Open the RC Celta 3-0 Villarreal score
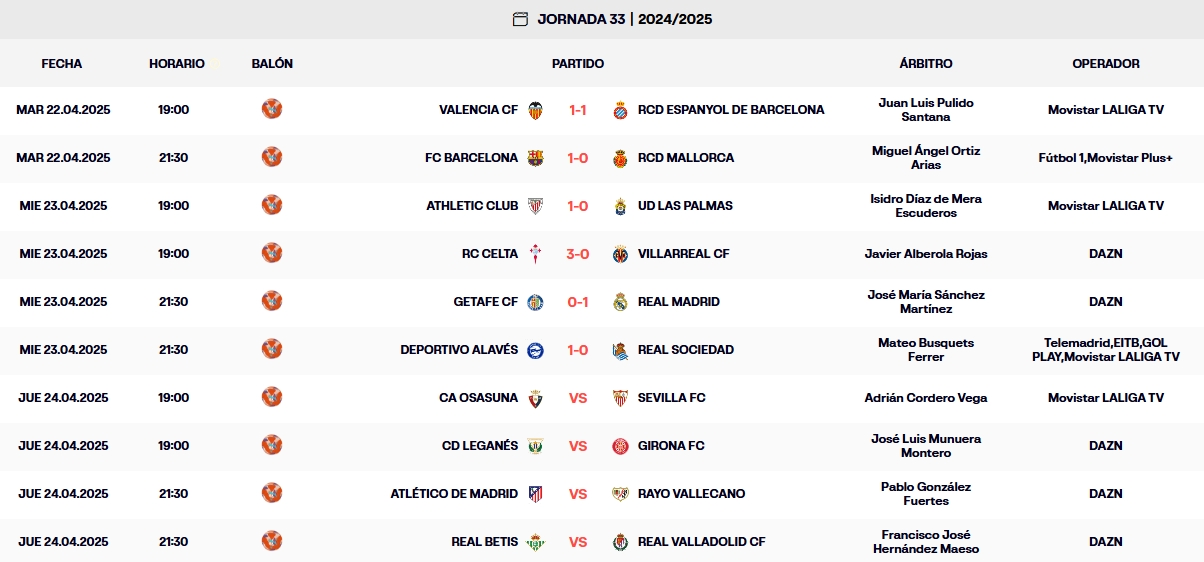 pos(578,254)
